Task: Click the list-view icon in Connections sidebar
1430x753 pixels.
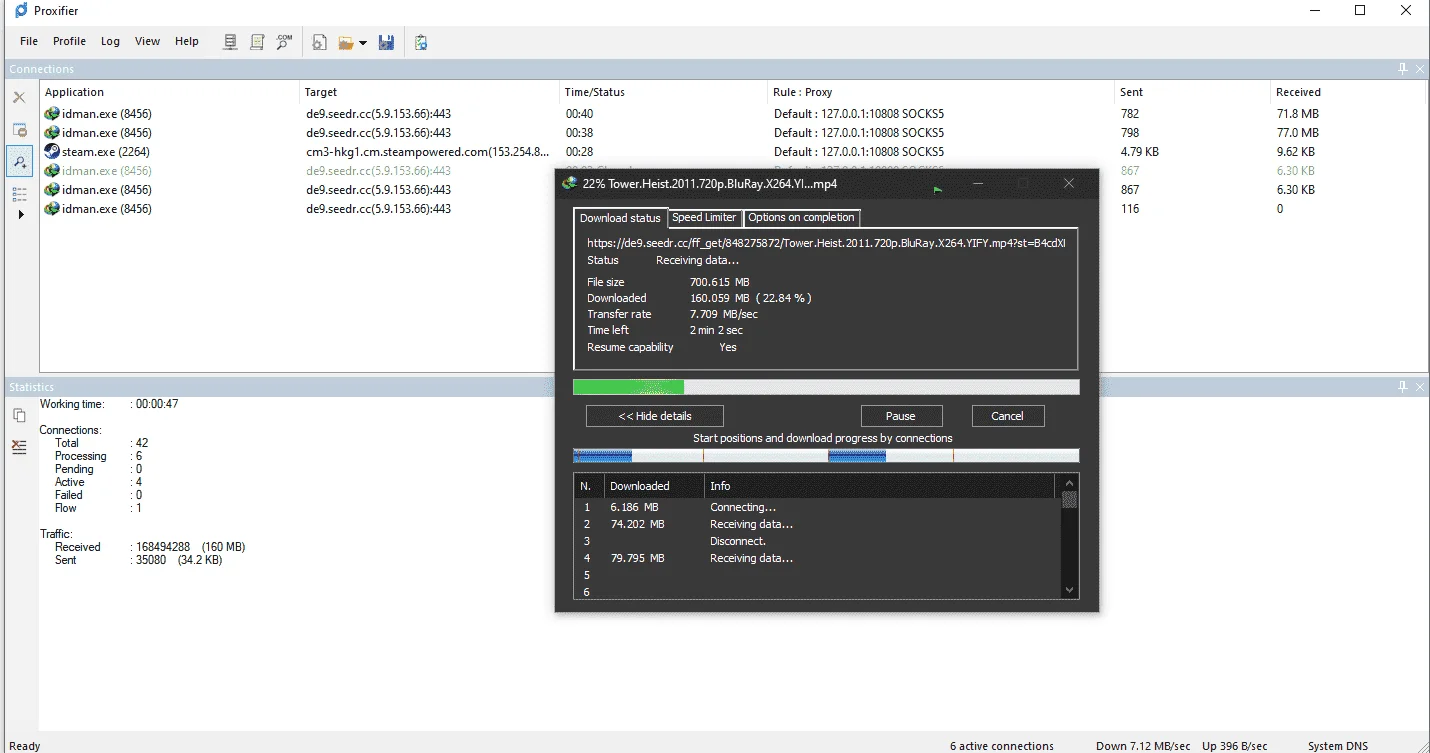Action: [19, 193]
